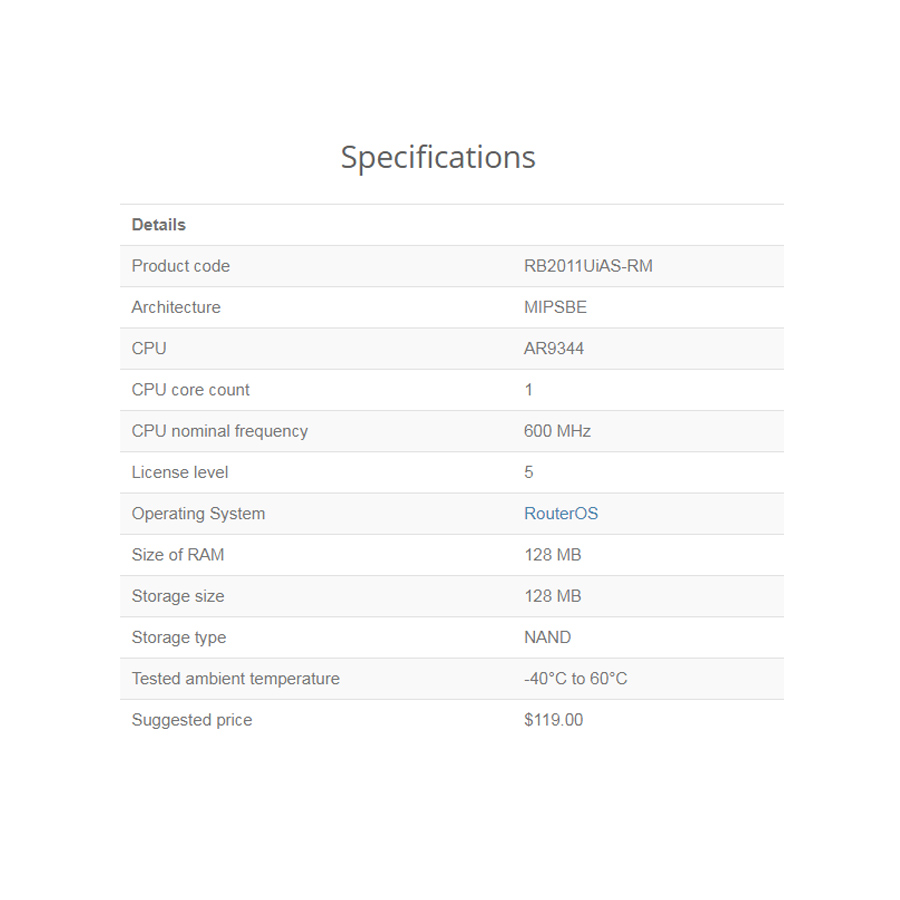Click the $119.00 suggested price value

[x=553, y=720]
